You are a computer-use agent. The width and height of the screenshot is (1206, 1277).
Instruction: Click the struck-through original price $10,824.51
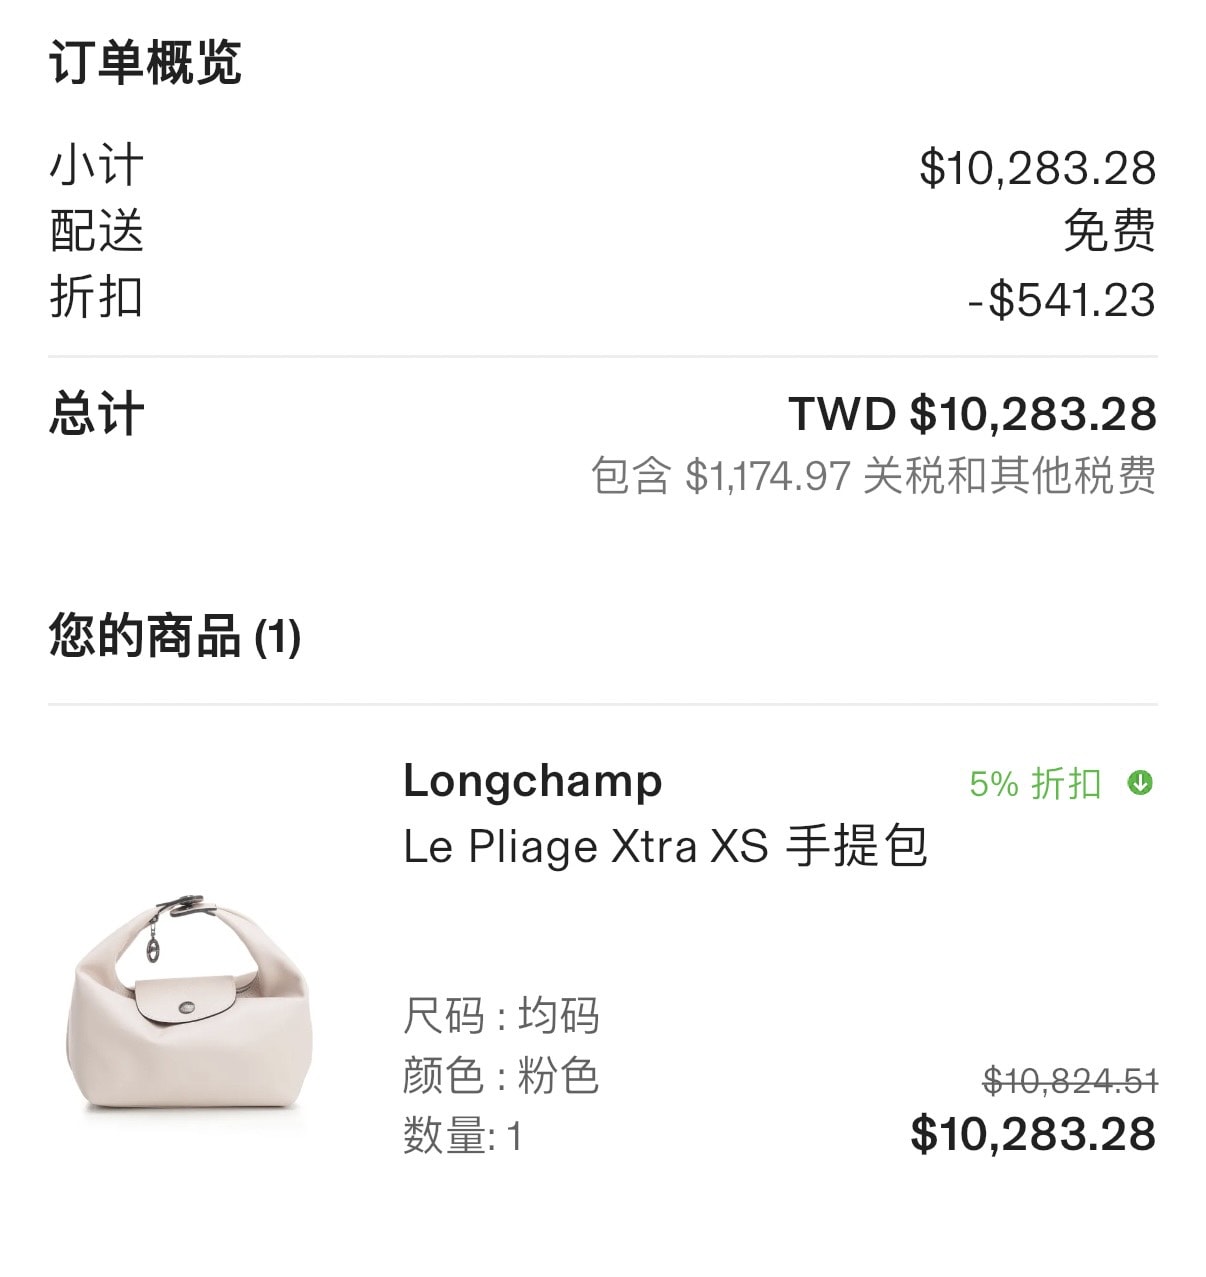click(x=1070, y=1080)
